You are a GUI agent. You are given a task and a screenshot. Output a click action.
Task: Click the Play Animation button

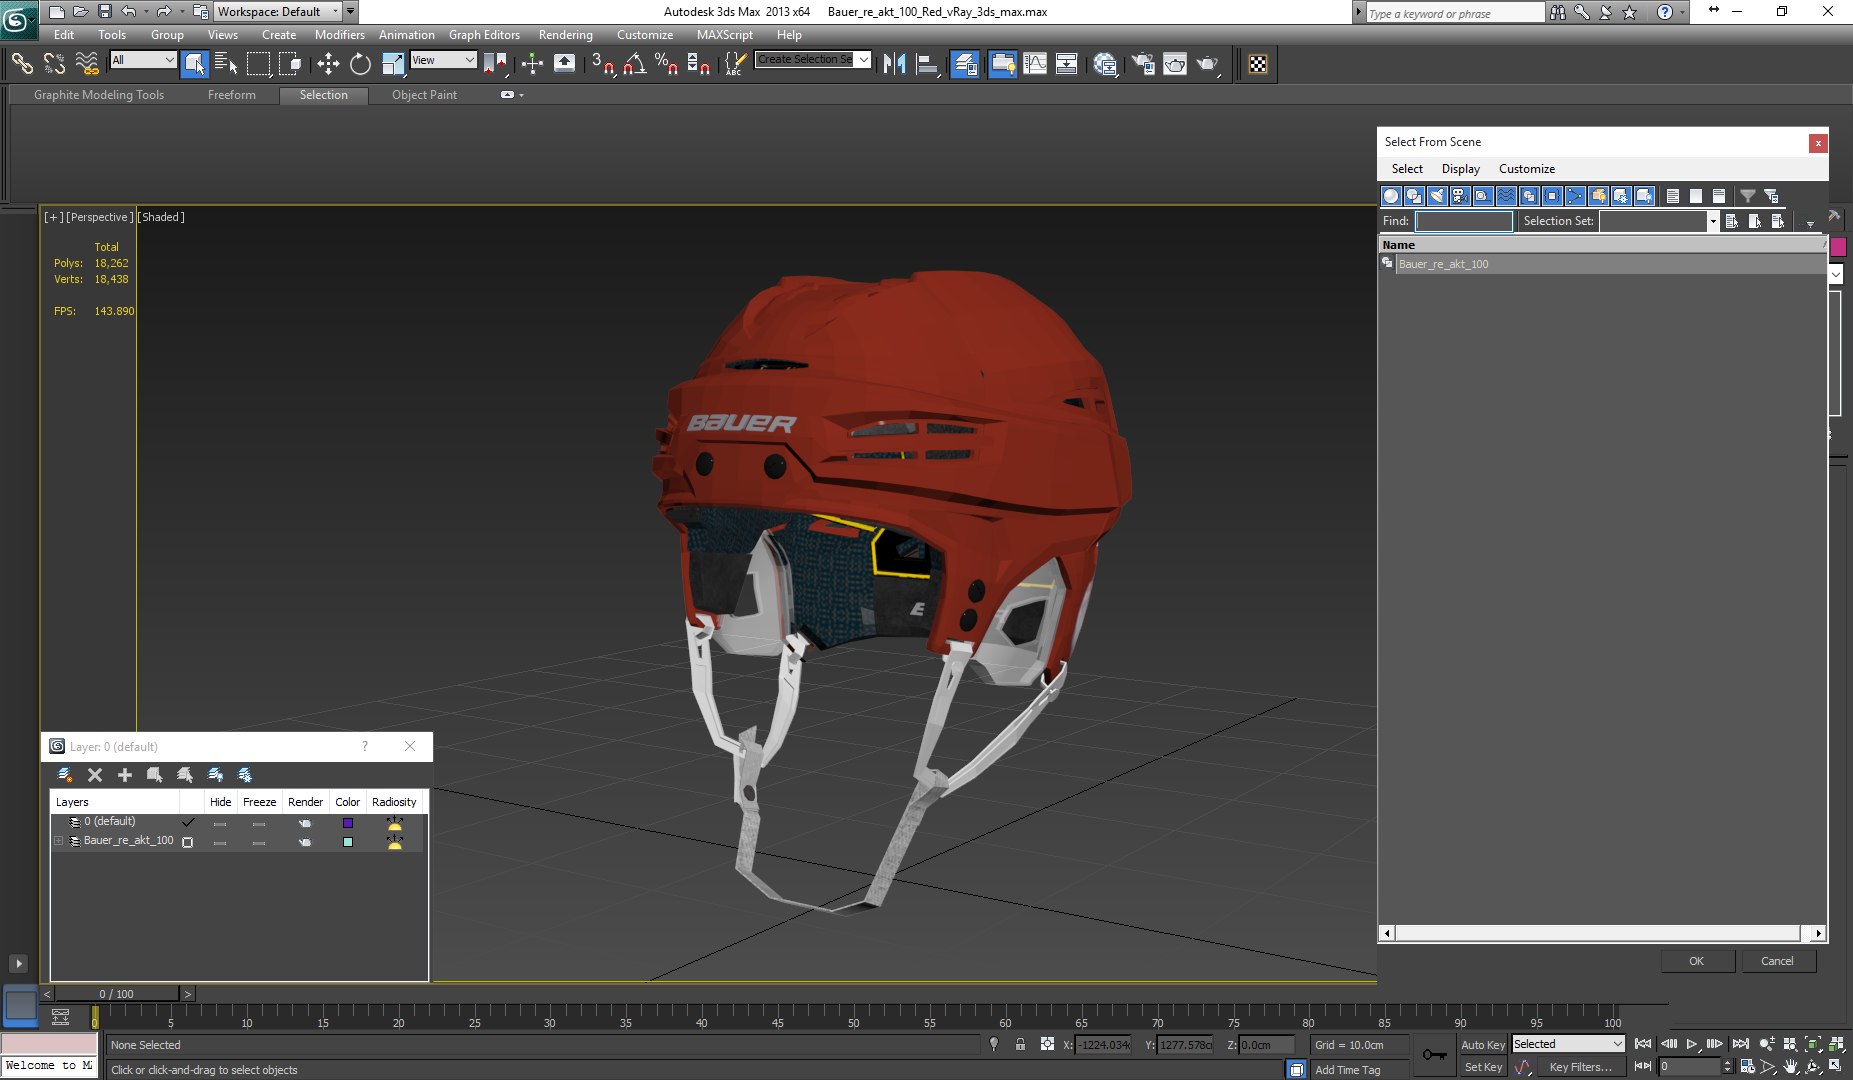tap(1691, 1044)
